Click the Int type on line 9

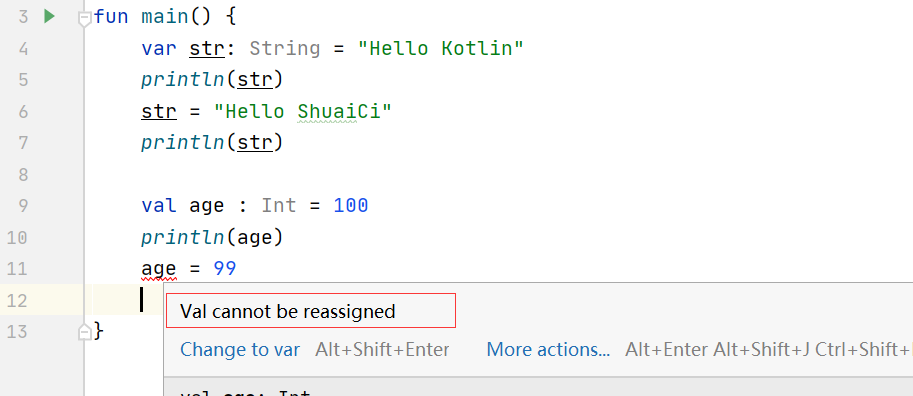[278, 206]
